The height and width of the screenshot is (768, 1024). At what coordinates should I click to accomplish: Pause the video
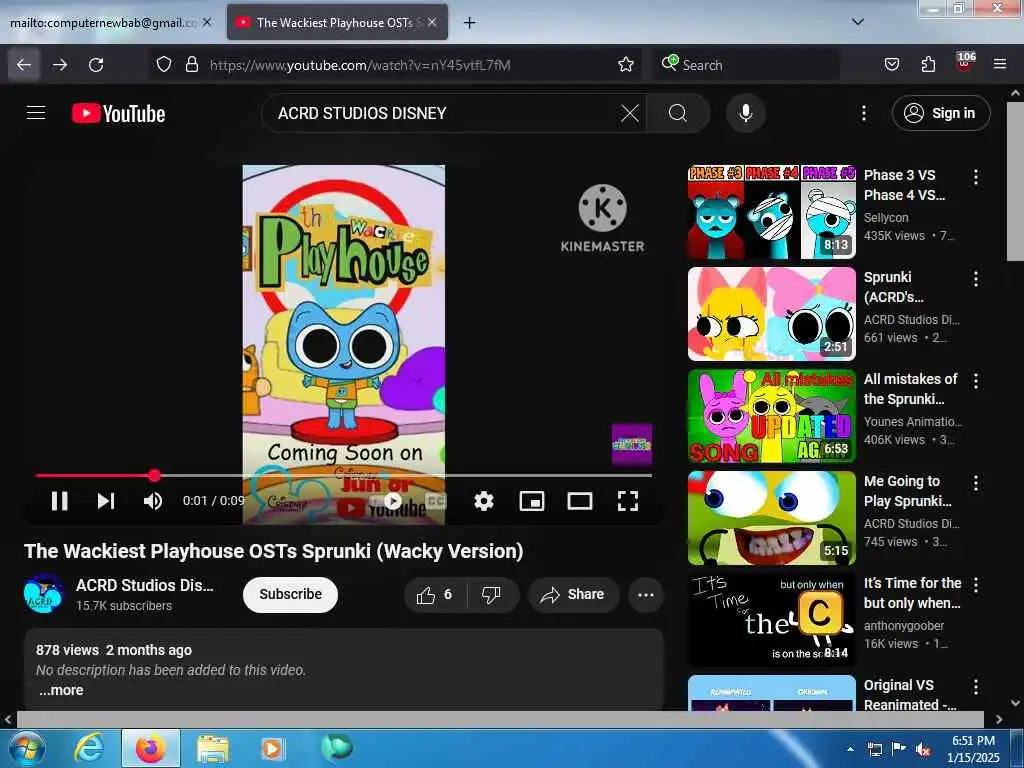[59, 501]
